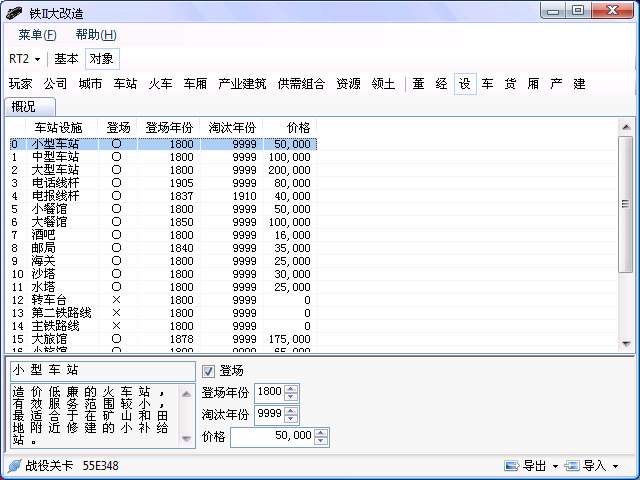
Task: Click the 导入 import icon
Action: tap(571, 466)
